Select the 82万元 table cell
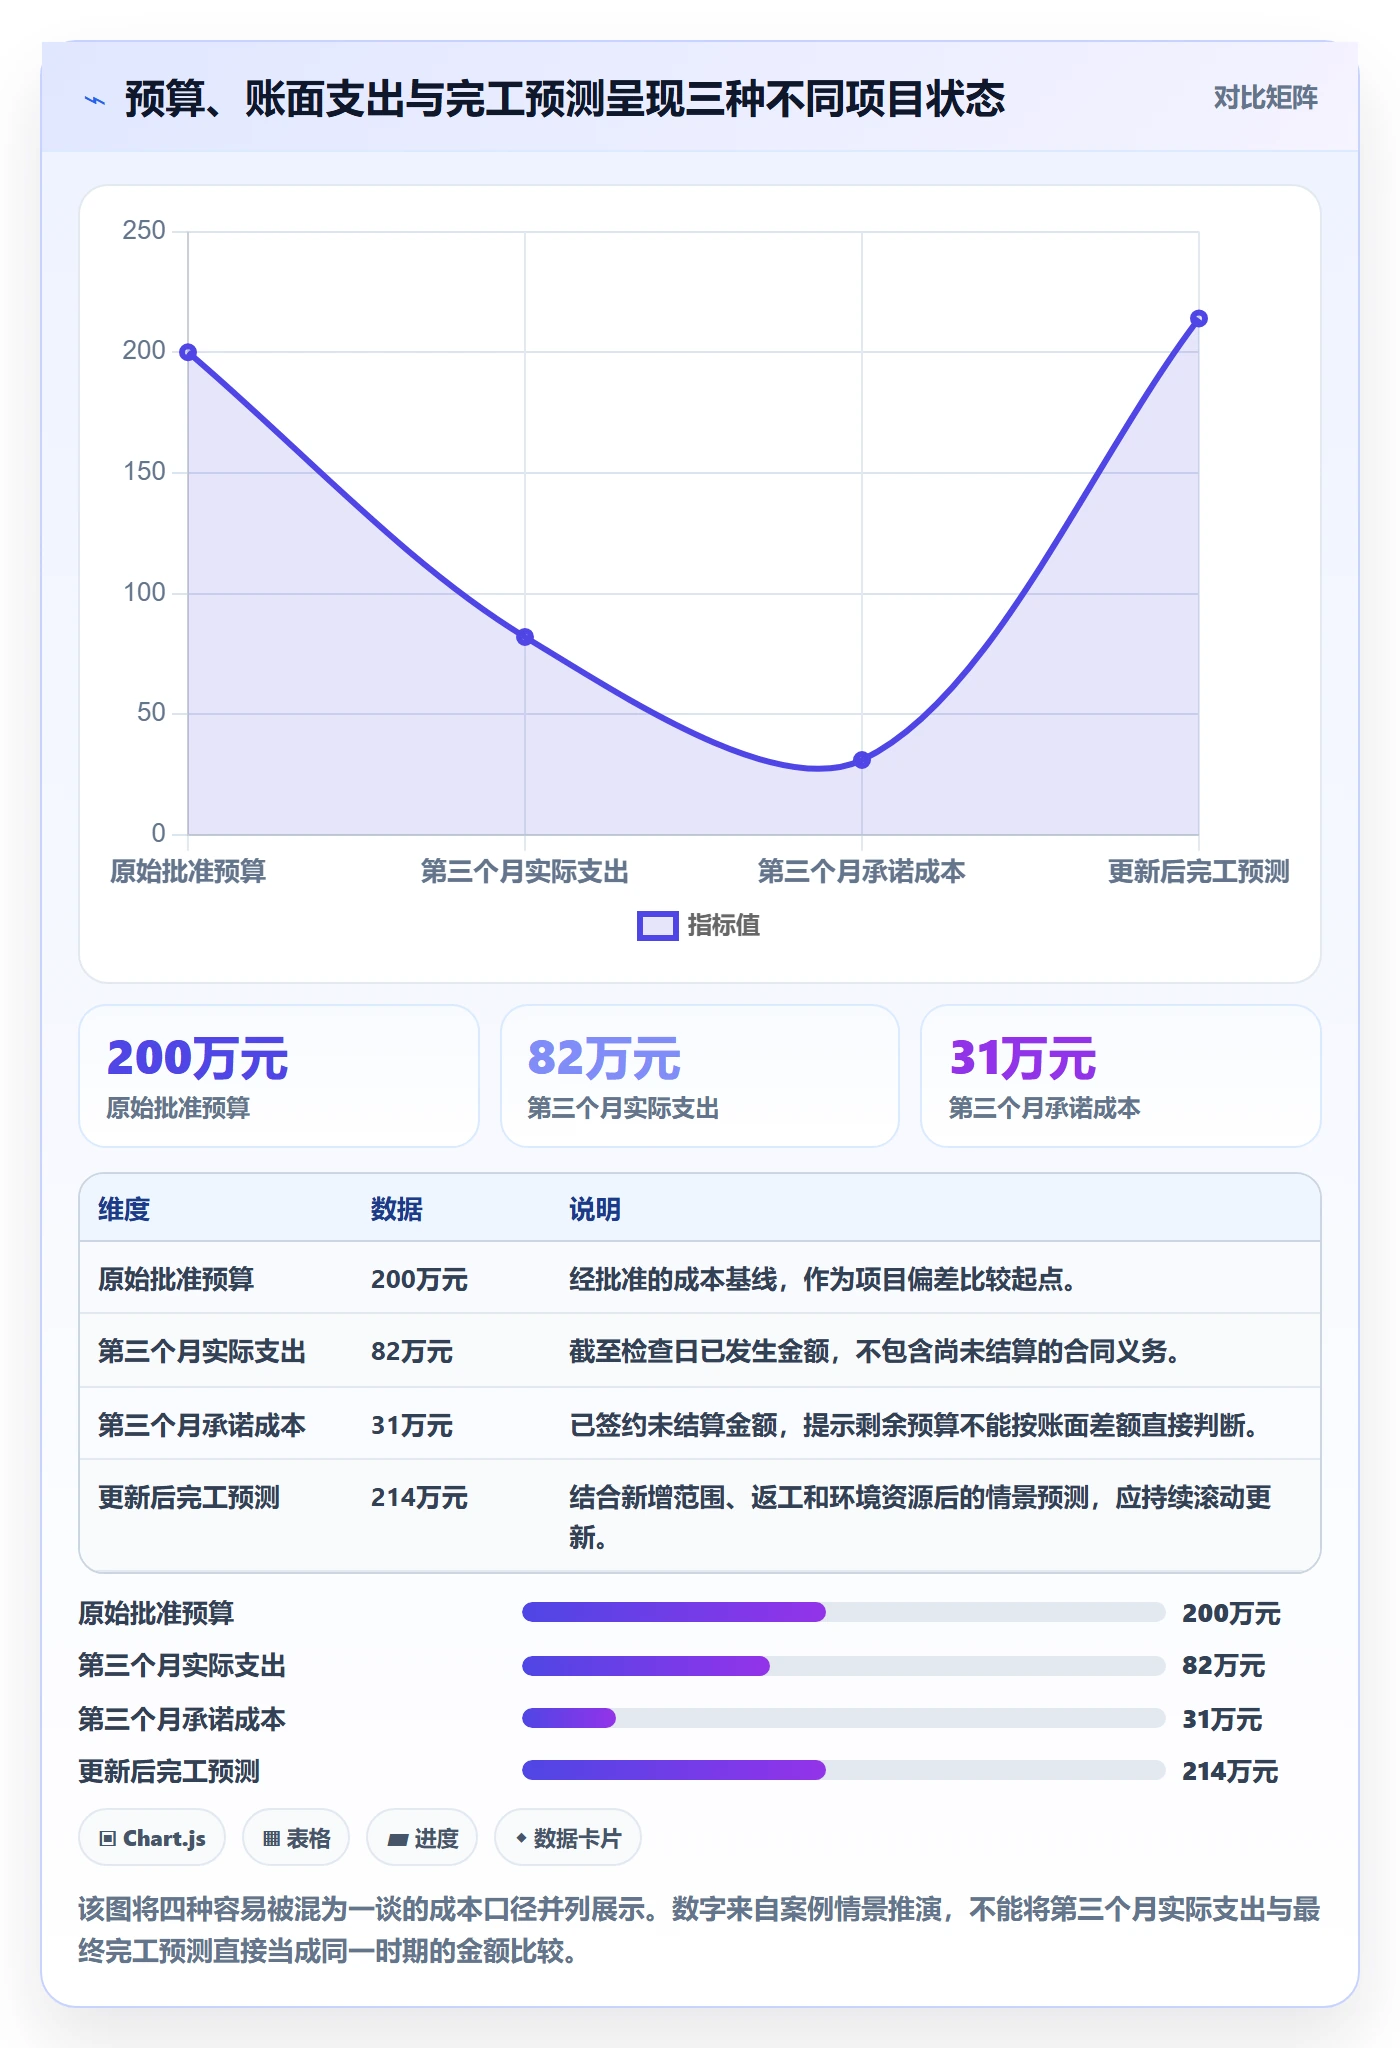Image resolution: width=1400 pixels, height=2048 pixels. coord(412,1352)
